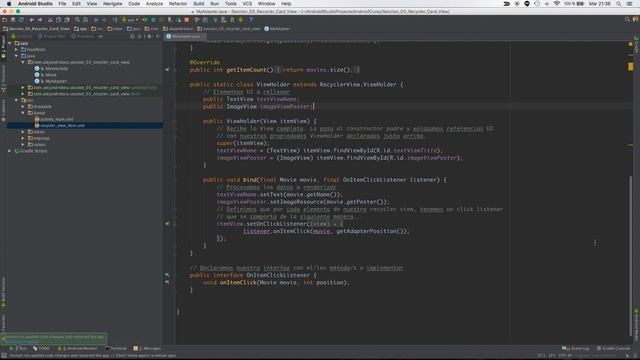Click the Copy toolbar icon
The image size is (640, 360).
(58, 20)
